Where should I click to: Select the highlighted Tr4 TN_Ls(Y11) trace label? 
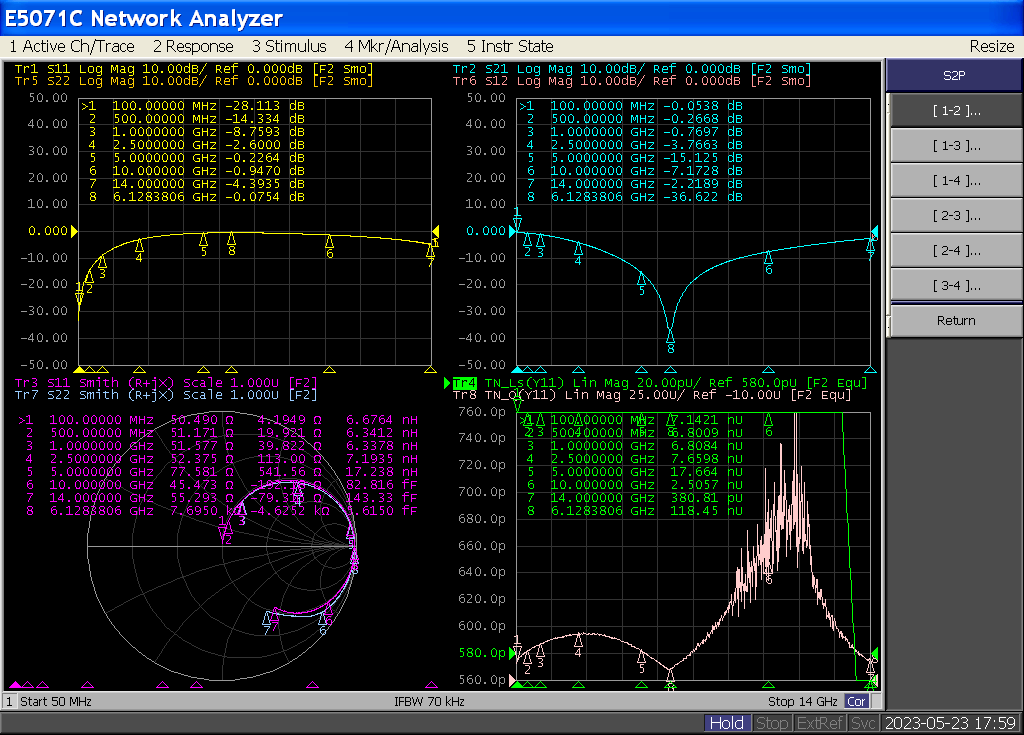tap(660, 383)
